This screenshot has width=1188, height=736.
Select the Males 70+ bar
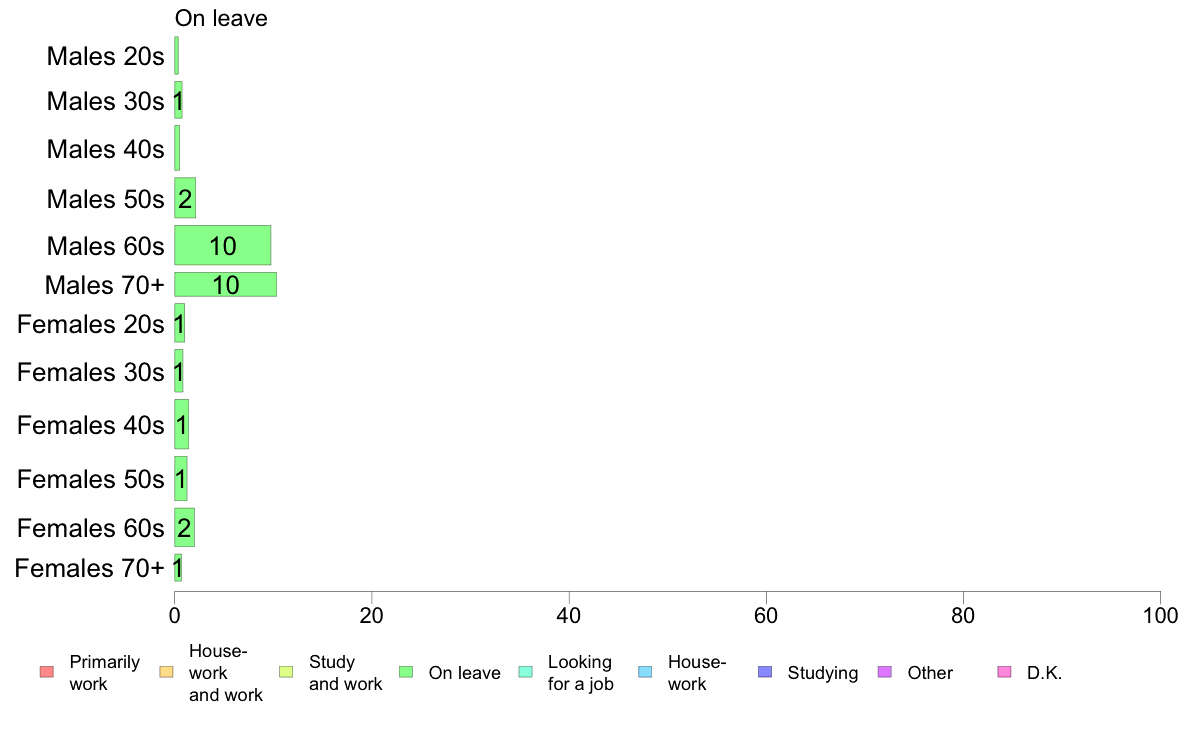tap(226, 285)
